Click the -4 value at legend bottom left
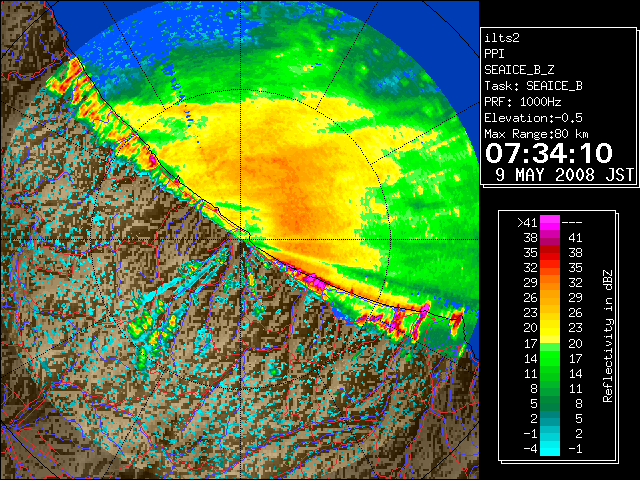Viewport: 640px width, 480px height. tap(530, 449)
